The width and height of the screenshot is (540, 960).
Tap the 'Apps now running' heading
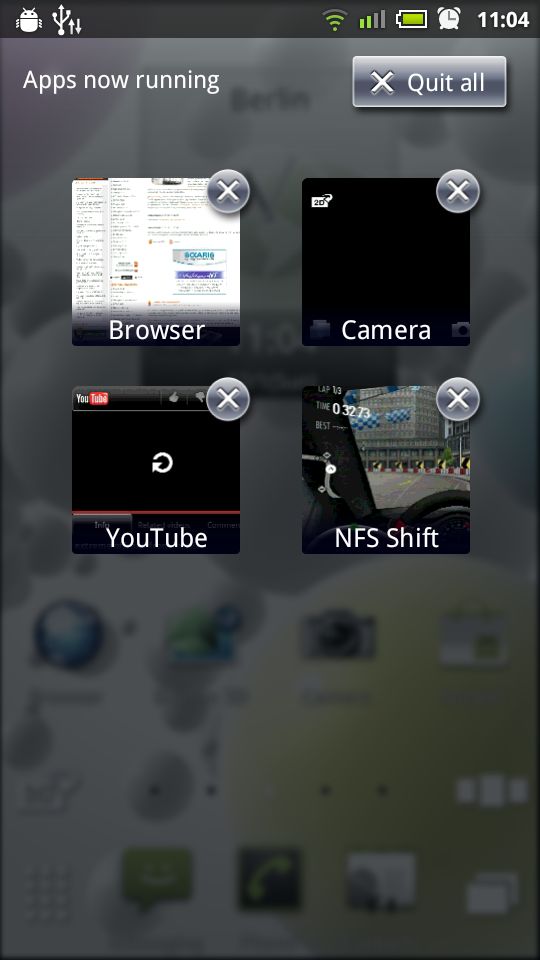[x=121, y=81]
